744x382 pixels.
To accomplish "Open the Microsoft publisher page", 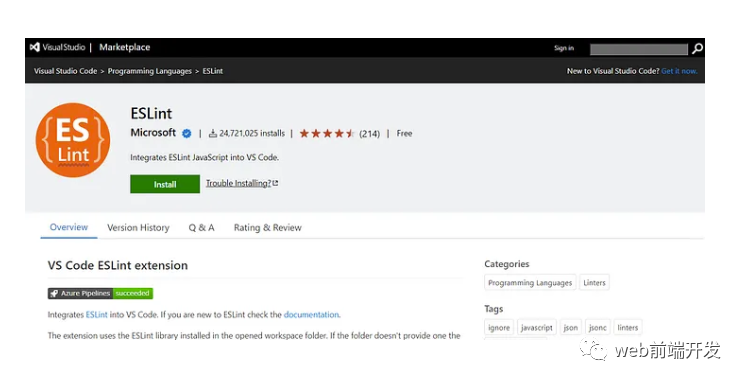I will 153,133.
